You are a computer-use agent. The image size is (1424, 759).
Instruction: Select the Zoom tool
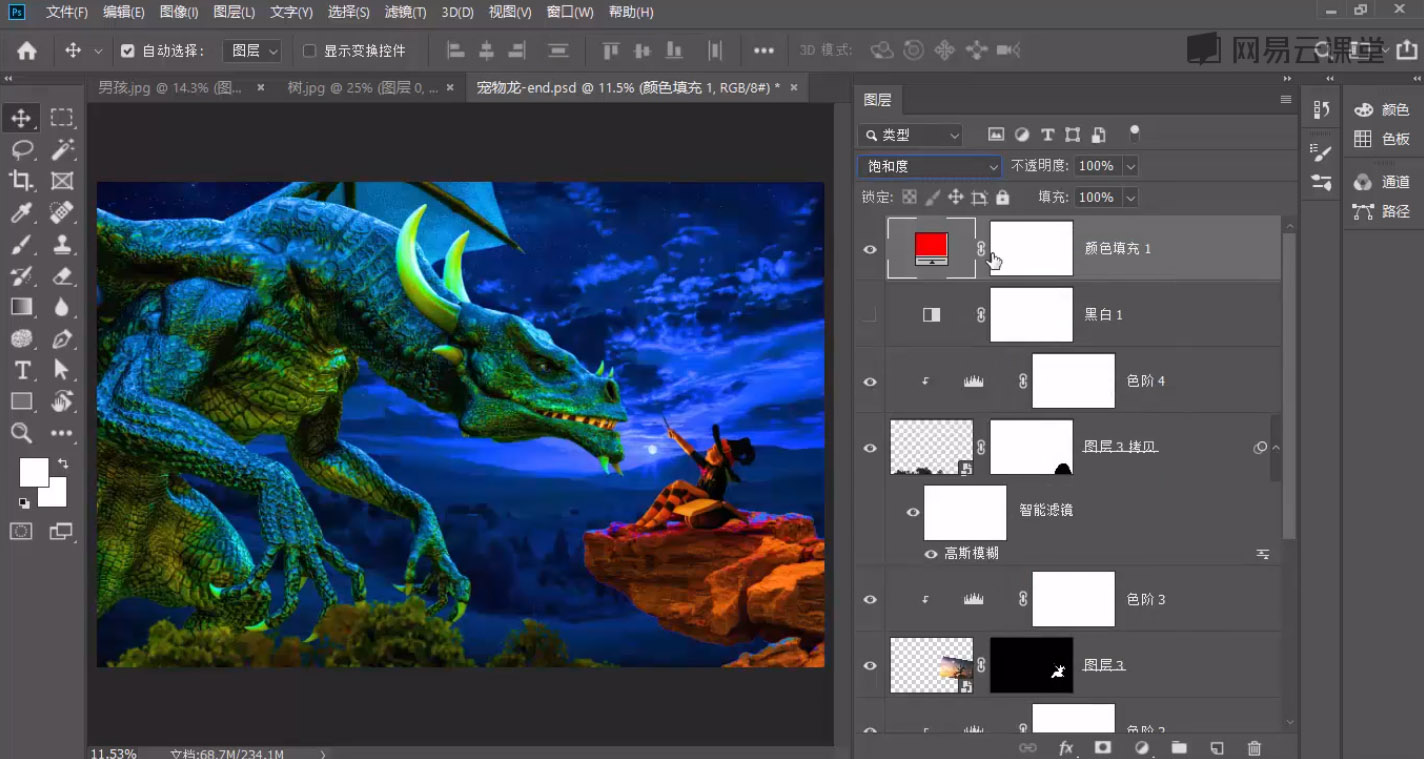point(21,433)
